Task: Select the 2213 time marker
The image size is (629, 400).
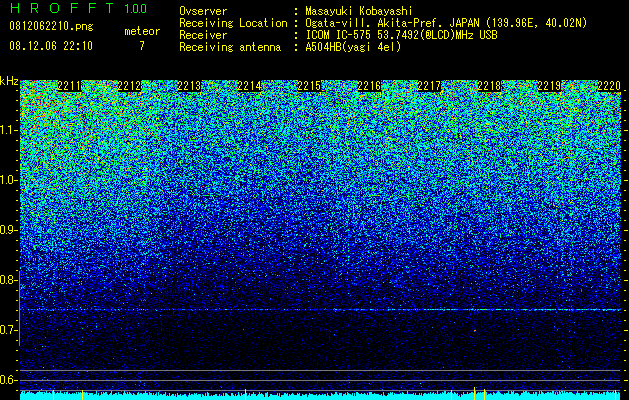Action: tap(189, 86)
